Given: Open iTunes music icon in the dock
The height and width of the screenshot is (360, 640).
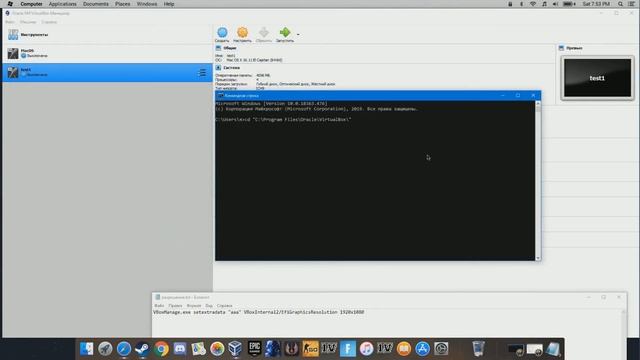Looking at the screenshot, I should coord(366,349).
